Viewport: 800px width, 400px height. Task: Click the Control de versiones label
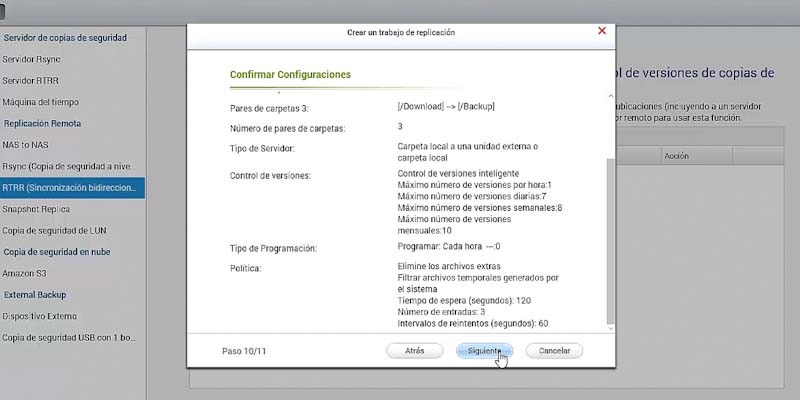point(270,176)
